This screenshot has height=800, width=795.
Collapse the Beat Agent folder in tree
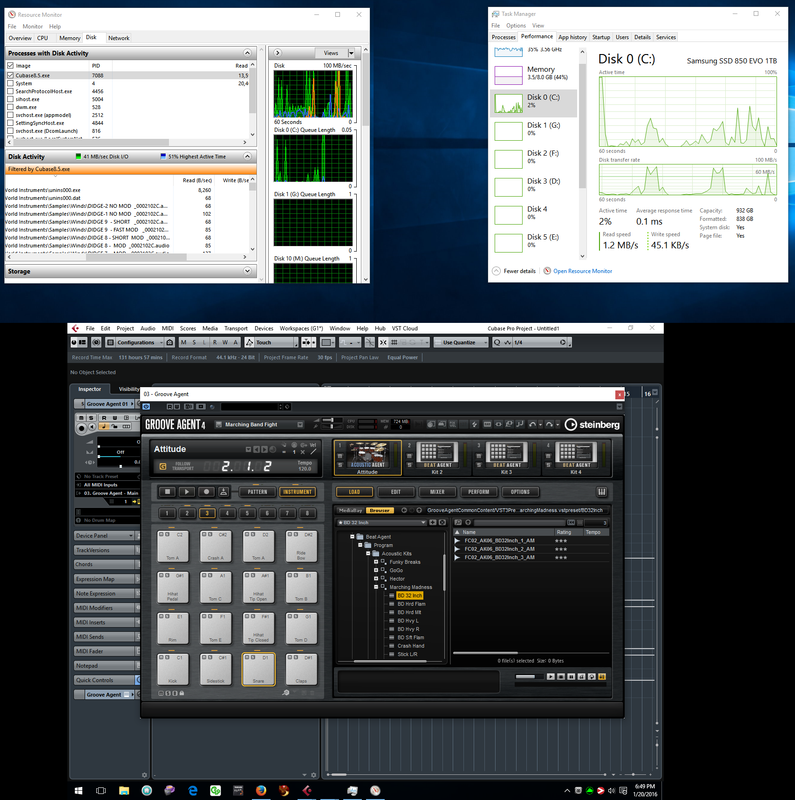tap(352, 537)
